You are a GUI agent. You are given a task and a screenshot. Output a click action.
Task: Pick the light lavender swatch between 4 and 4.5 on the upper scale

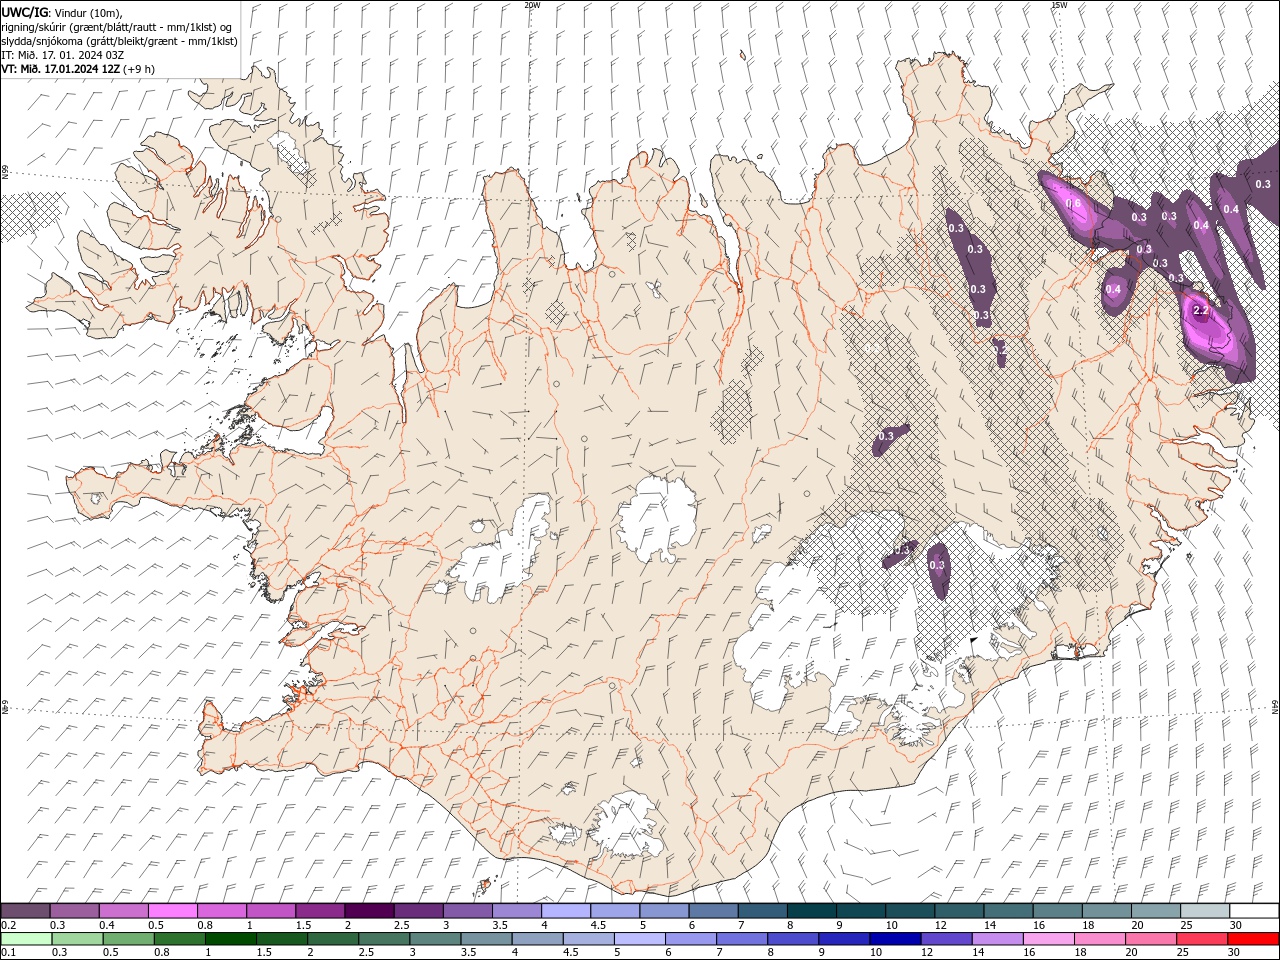(566, 911)
